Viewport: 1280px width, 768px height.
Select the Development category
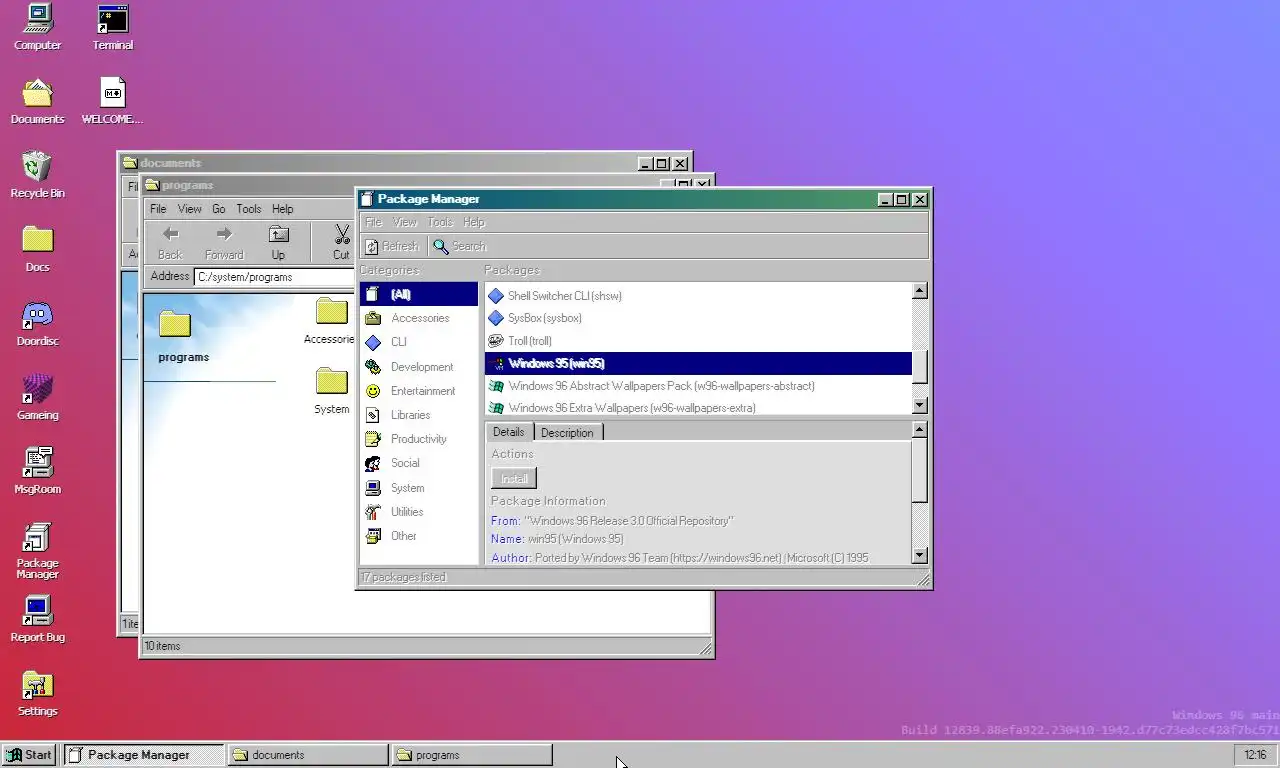coord(419,367)
